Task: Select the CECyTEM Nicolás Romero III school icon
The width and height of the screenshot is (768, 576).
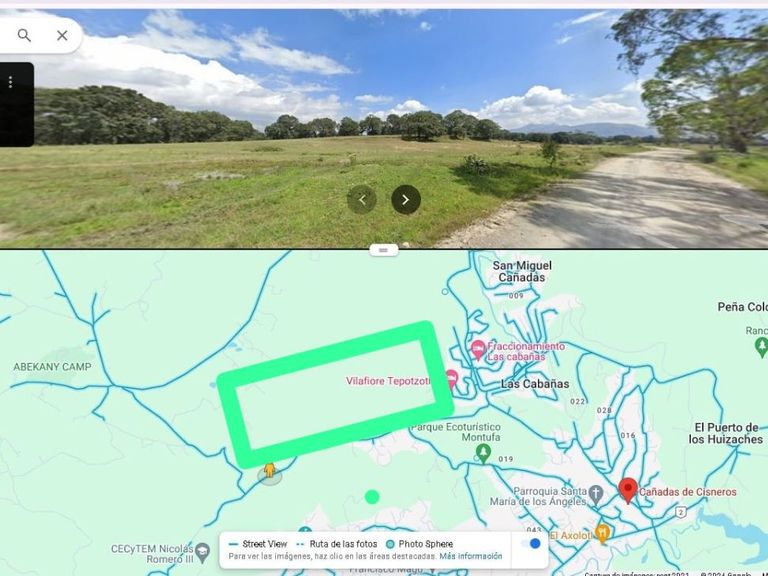Action: click(x=202, y=552)
